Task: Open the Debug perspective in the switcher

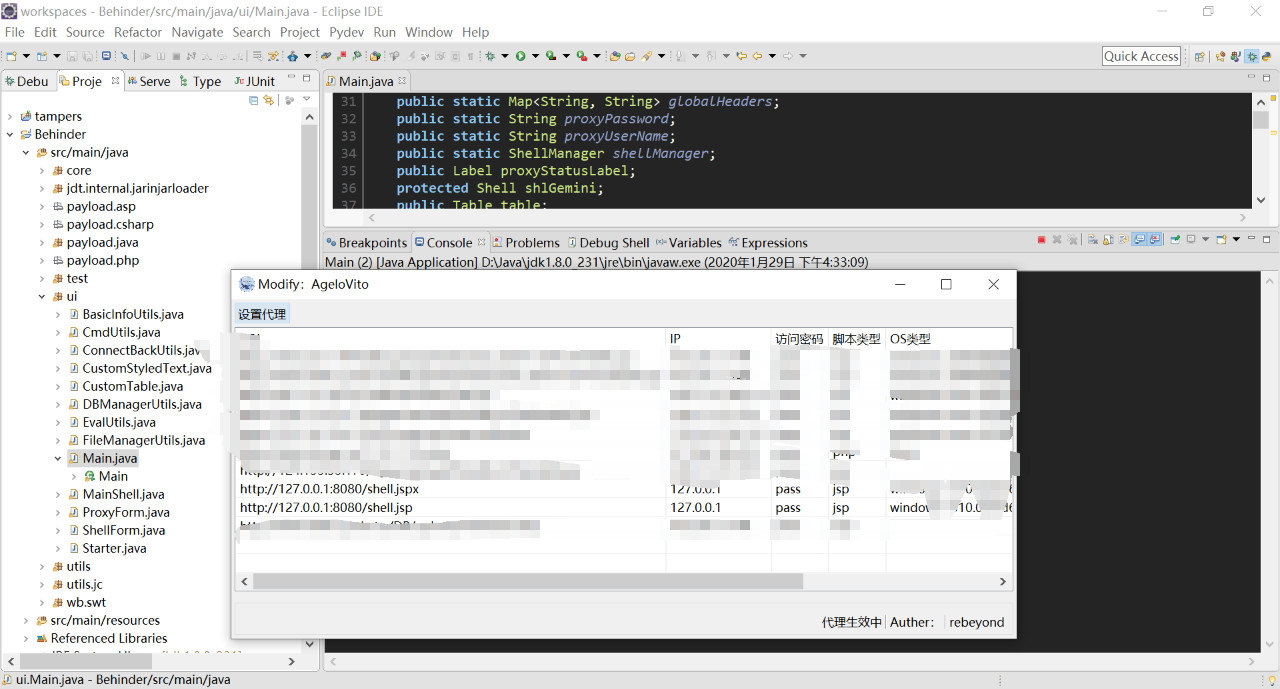Action: click(x=1252, y=56)
